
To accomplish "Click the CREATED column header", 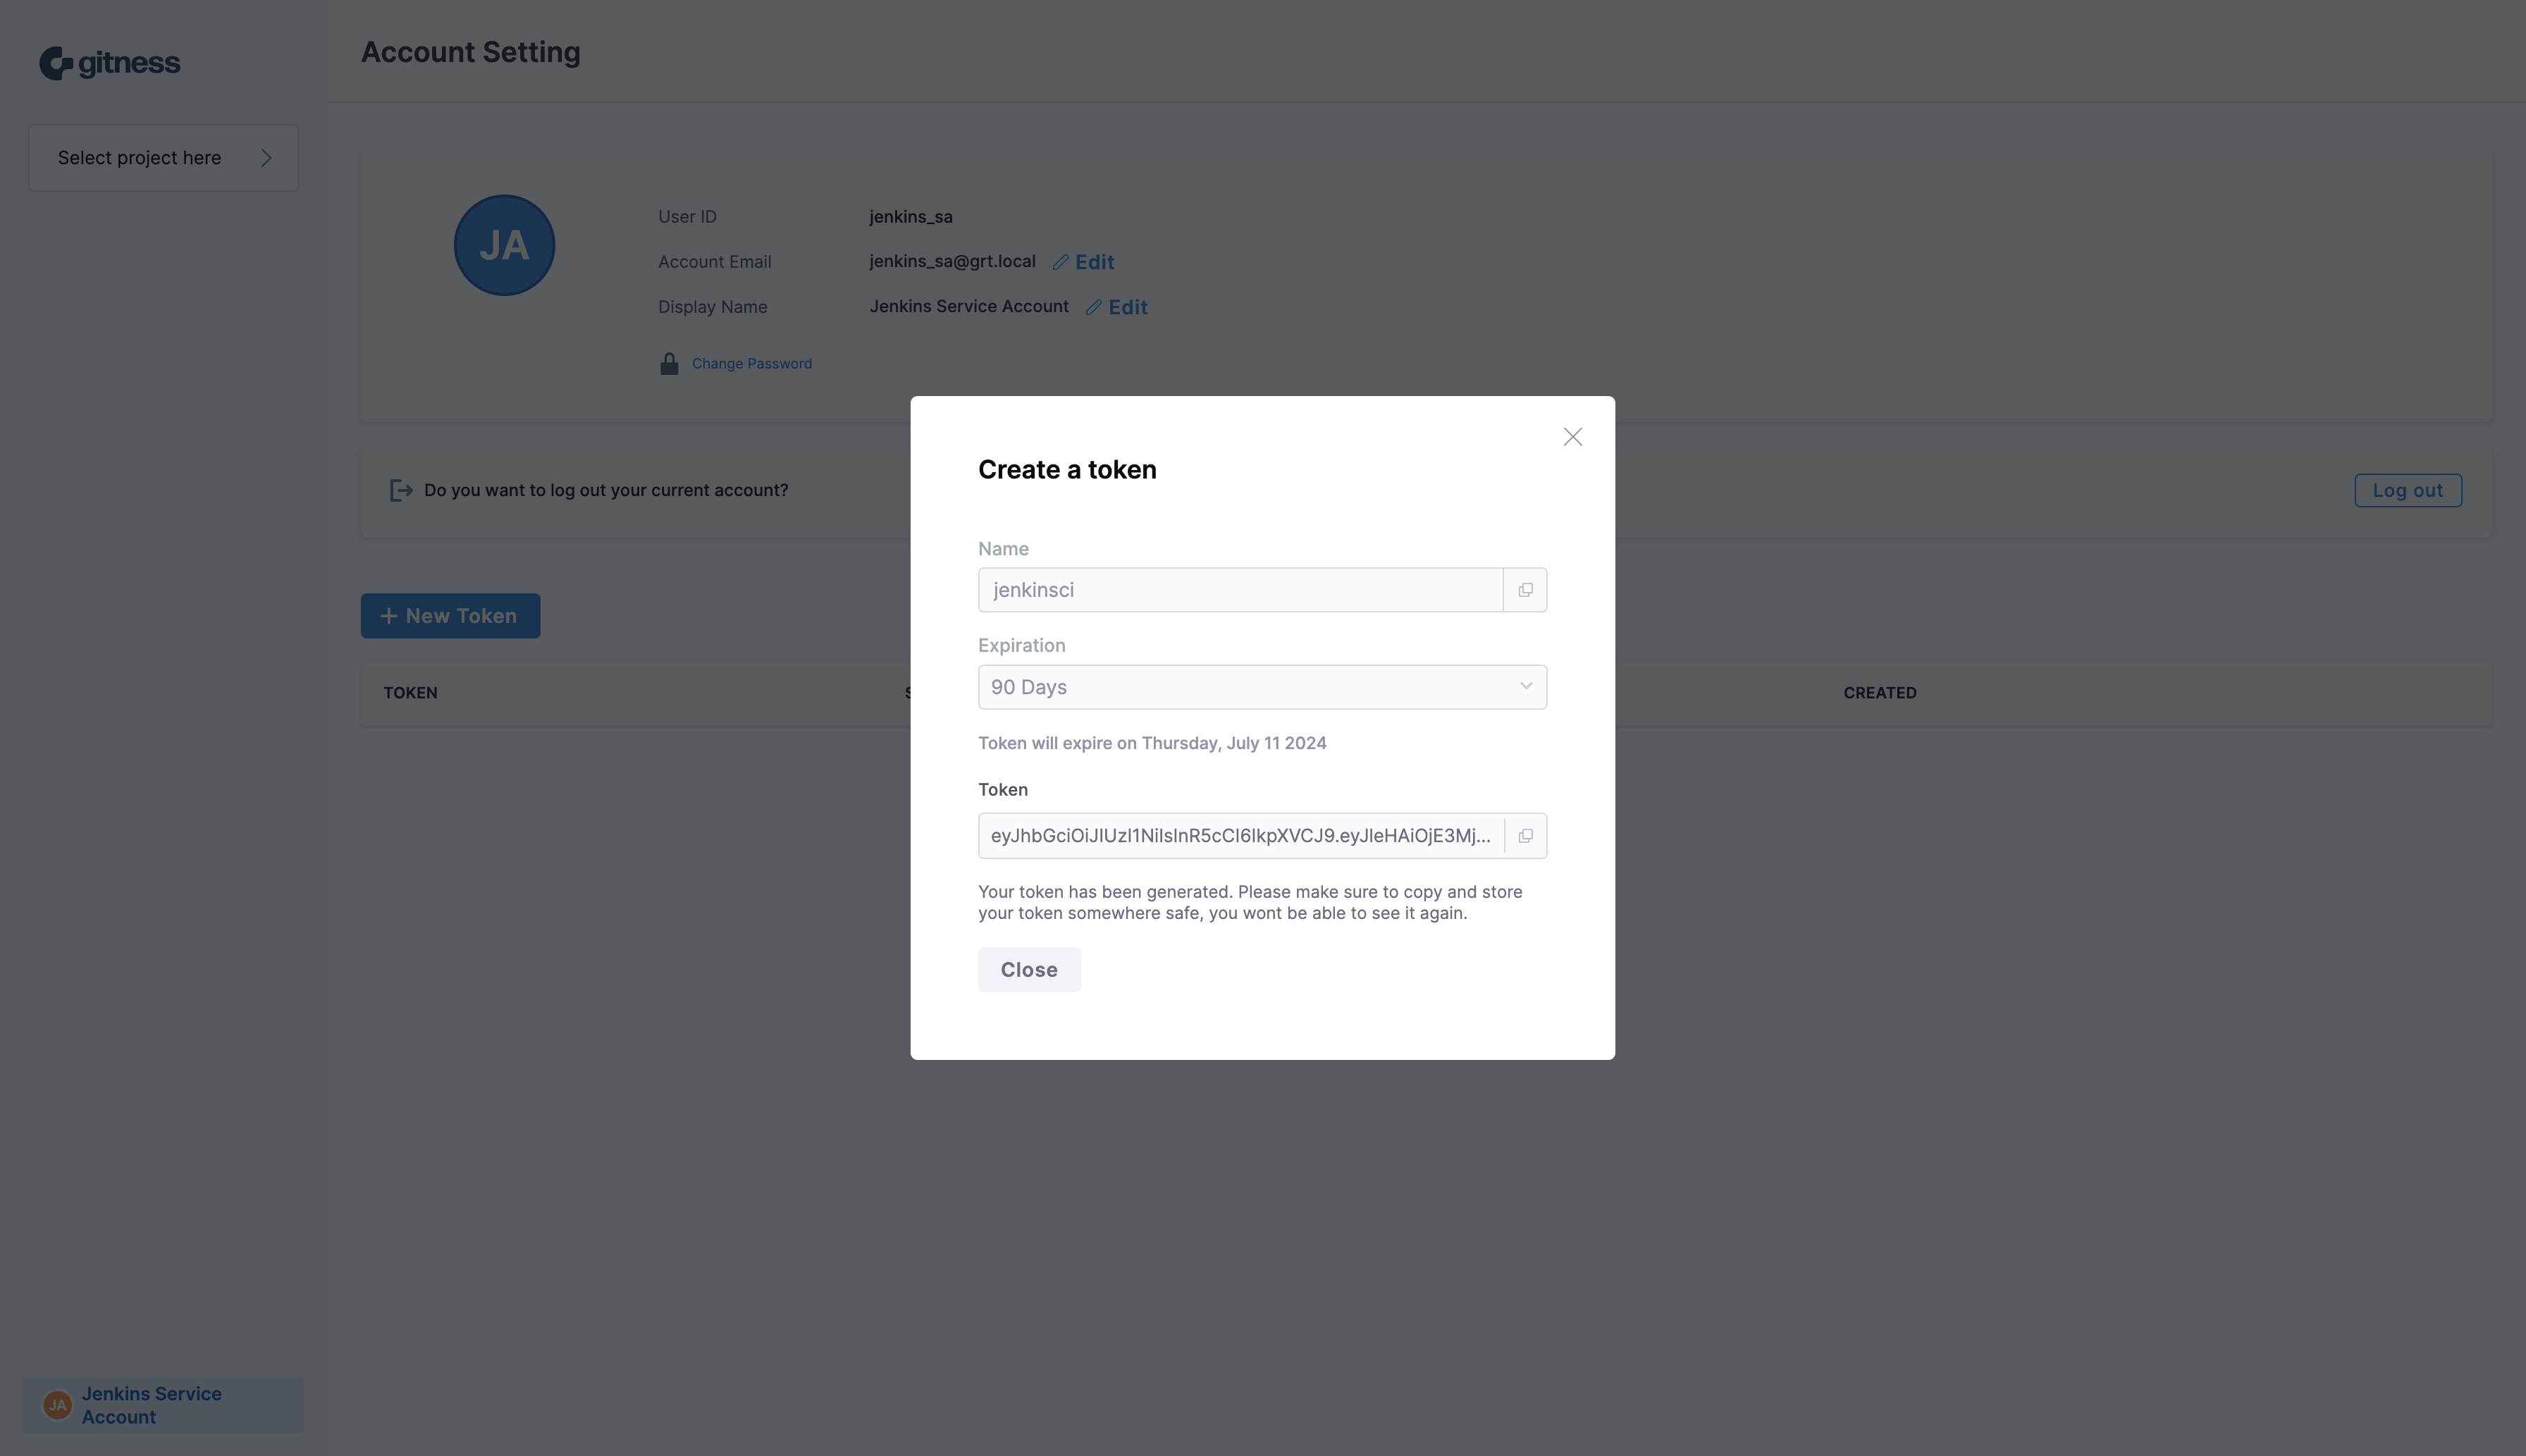I will 1880,693.
